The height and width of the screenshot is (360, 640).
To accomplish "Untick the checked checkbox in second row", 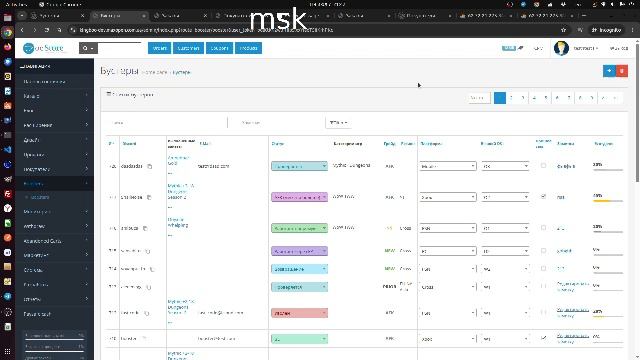I will [543, 197].
